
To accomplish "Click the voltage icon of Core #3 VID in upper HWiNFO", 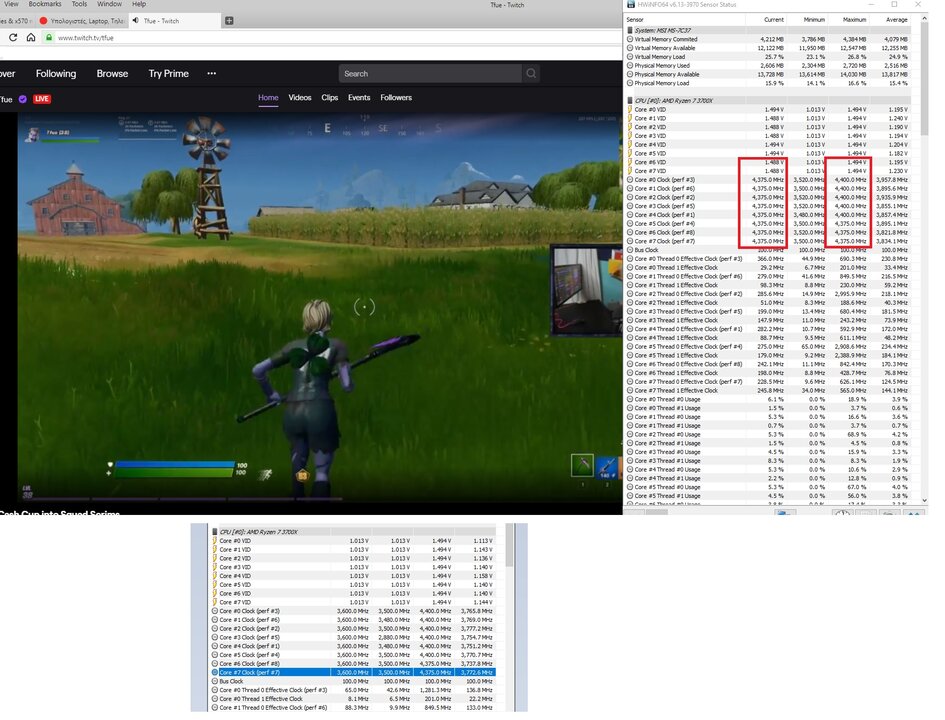I will coord(630,136).
